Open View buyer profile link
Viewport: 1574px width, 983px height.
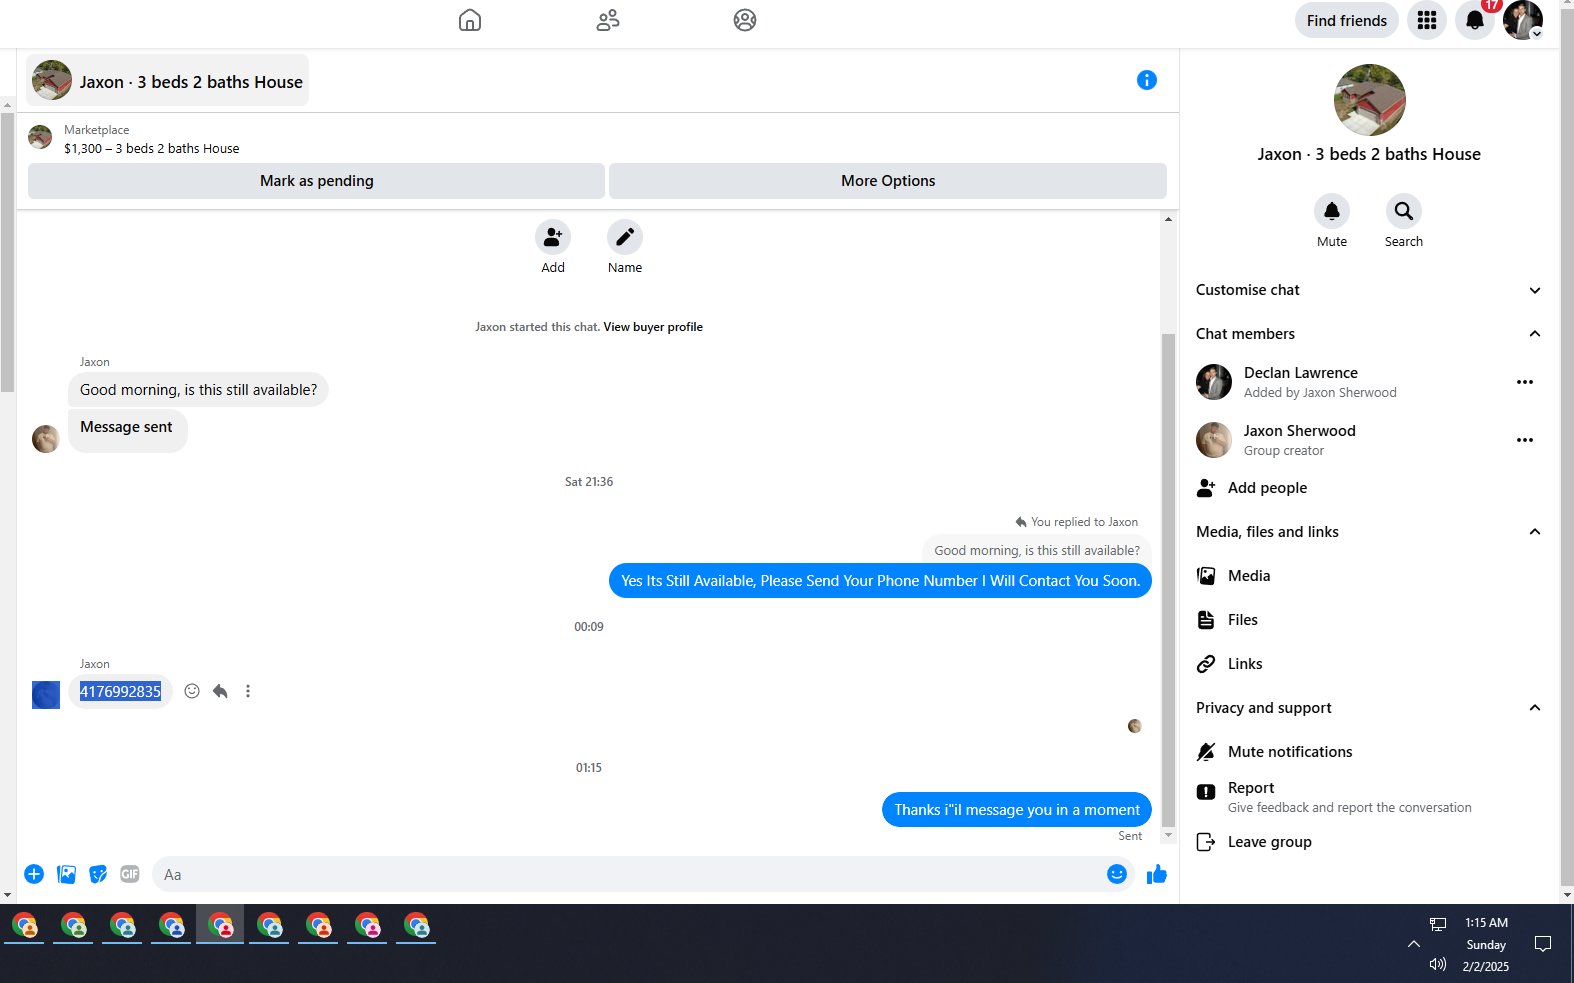tap(653, 327)
